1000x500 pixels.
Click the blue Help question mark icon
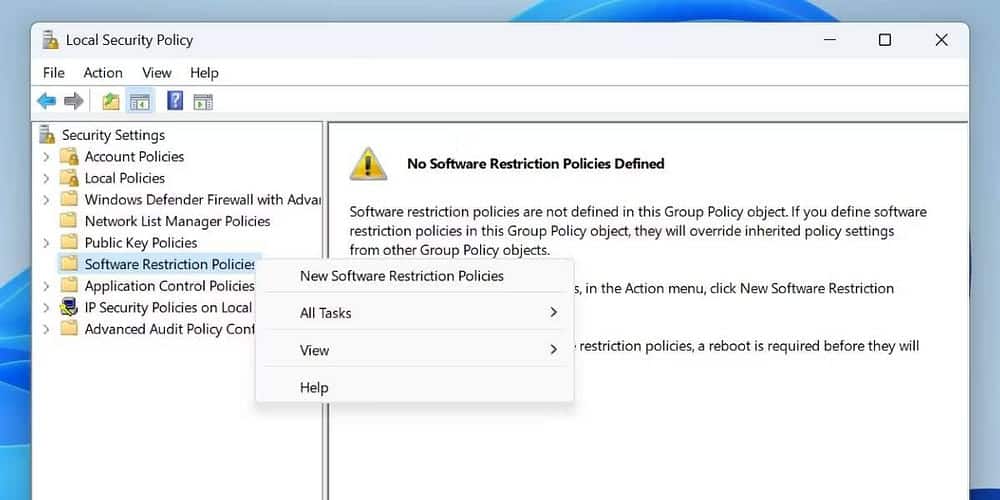tap(175, 101)
